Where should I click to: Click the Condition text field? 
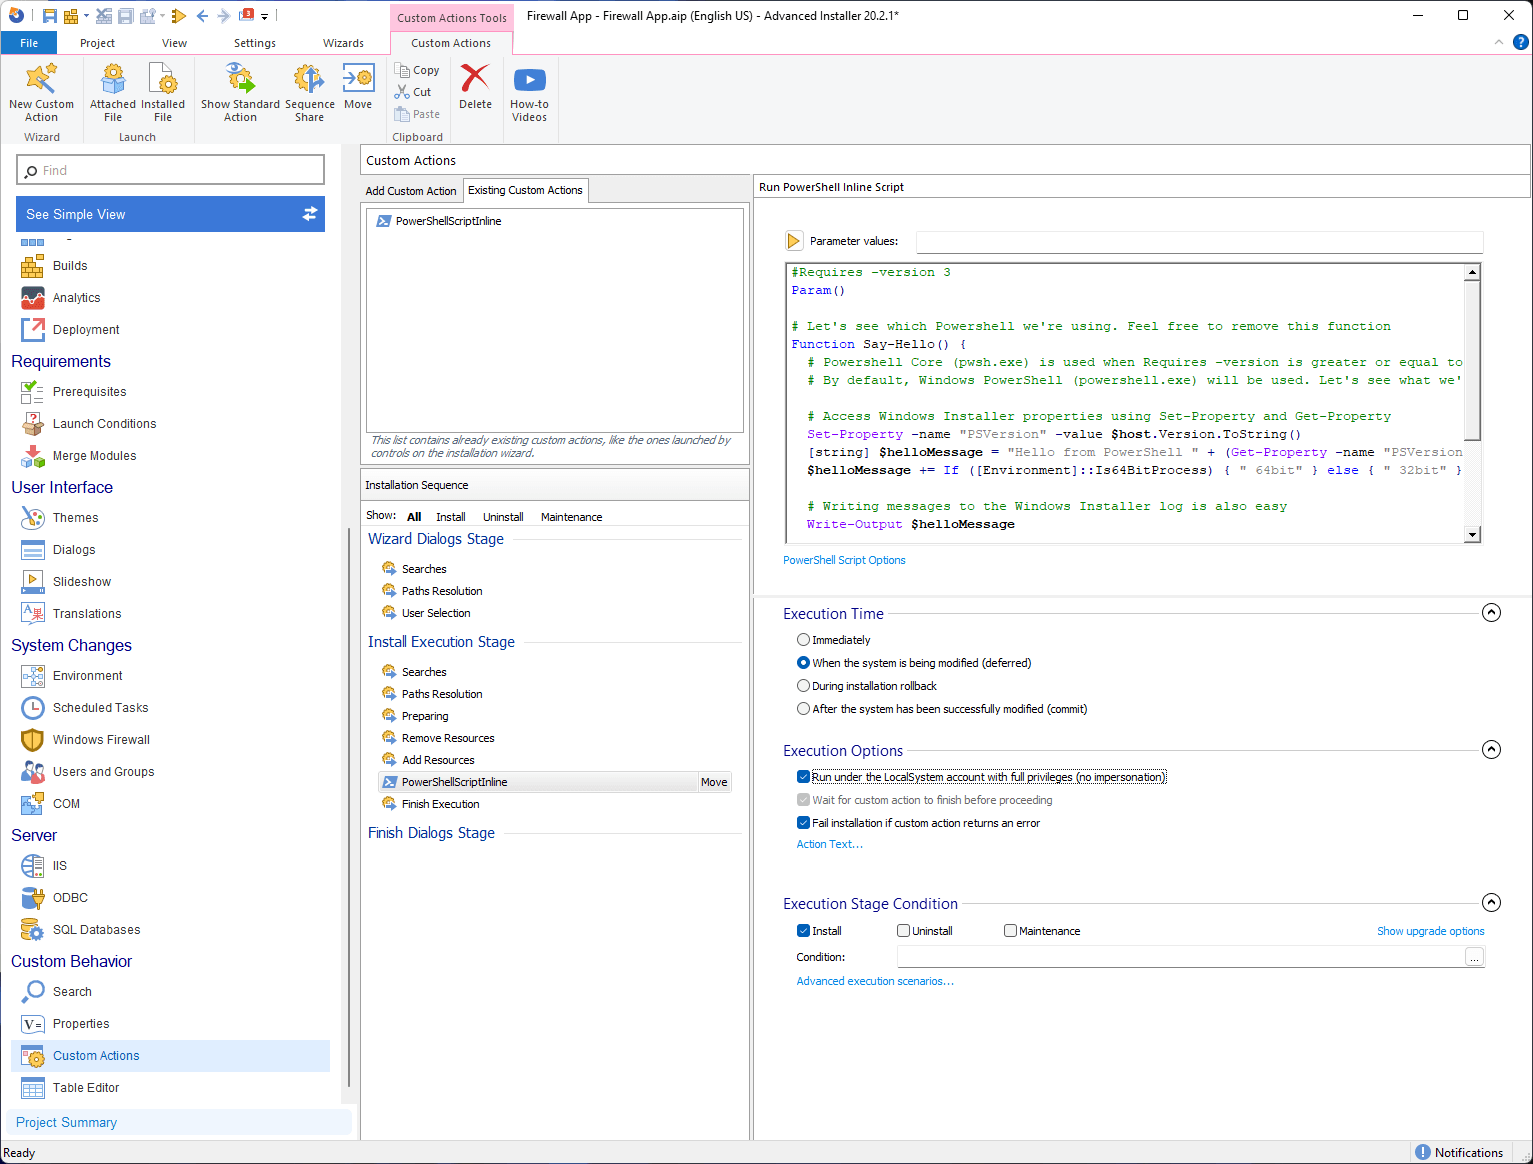pyautogui.click(x=1181, y=957)
